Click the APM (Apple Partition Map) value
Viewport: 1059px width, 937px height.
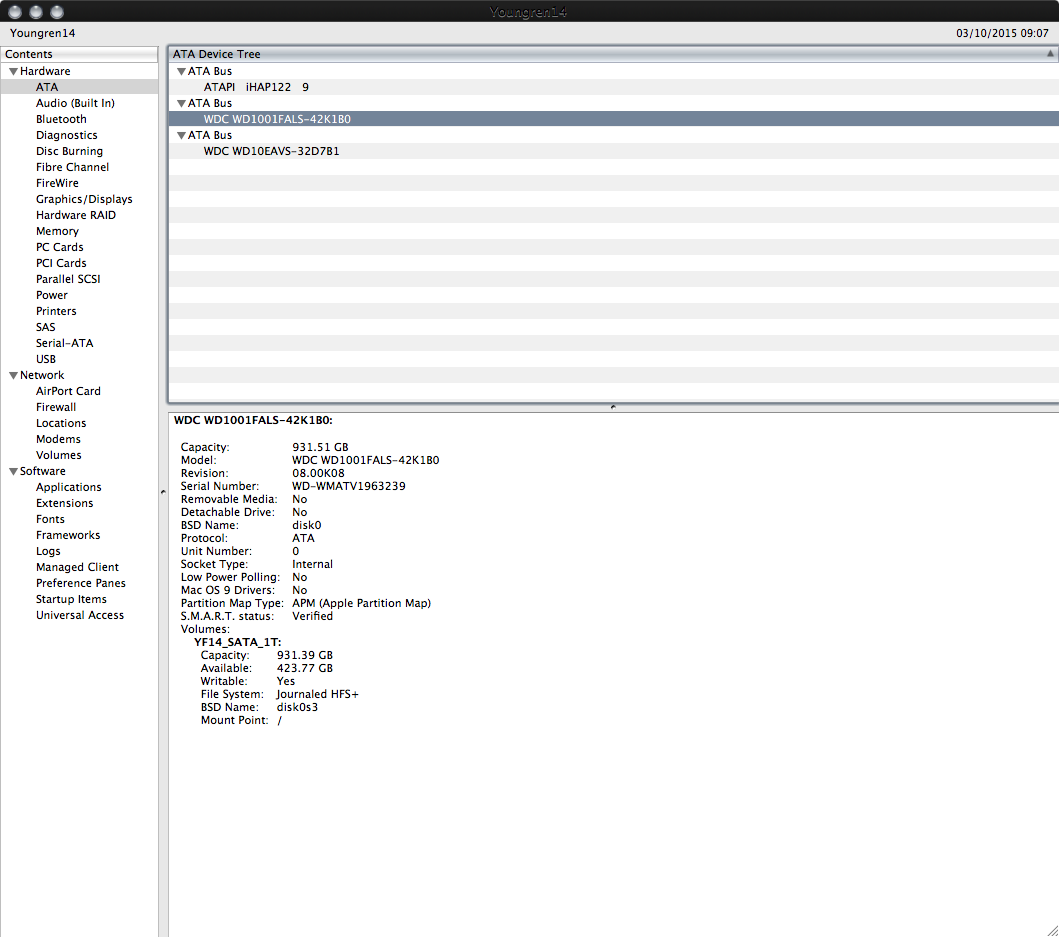tap(361, 603)
